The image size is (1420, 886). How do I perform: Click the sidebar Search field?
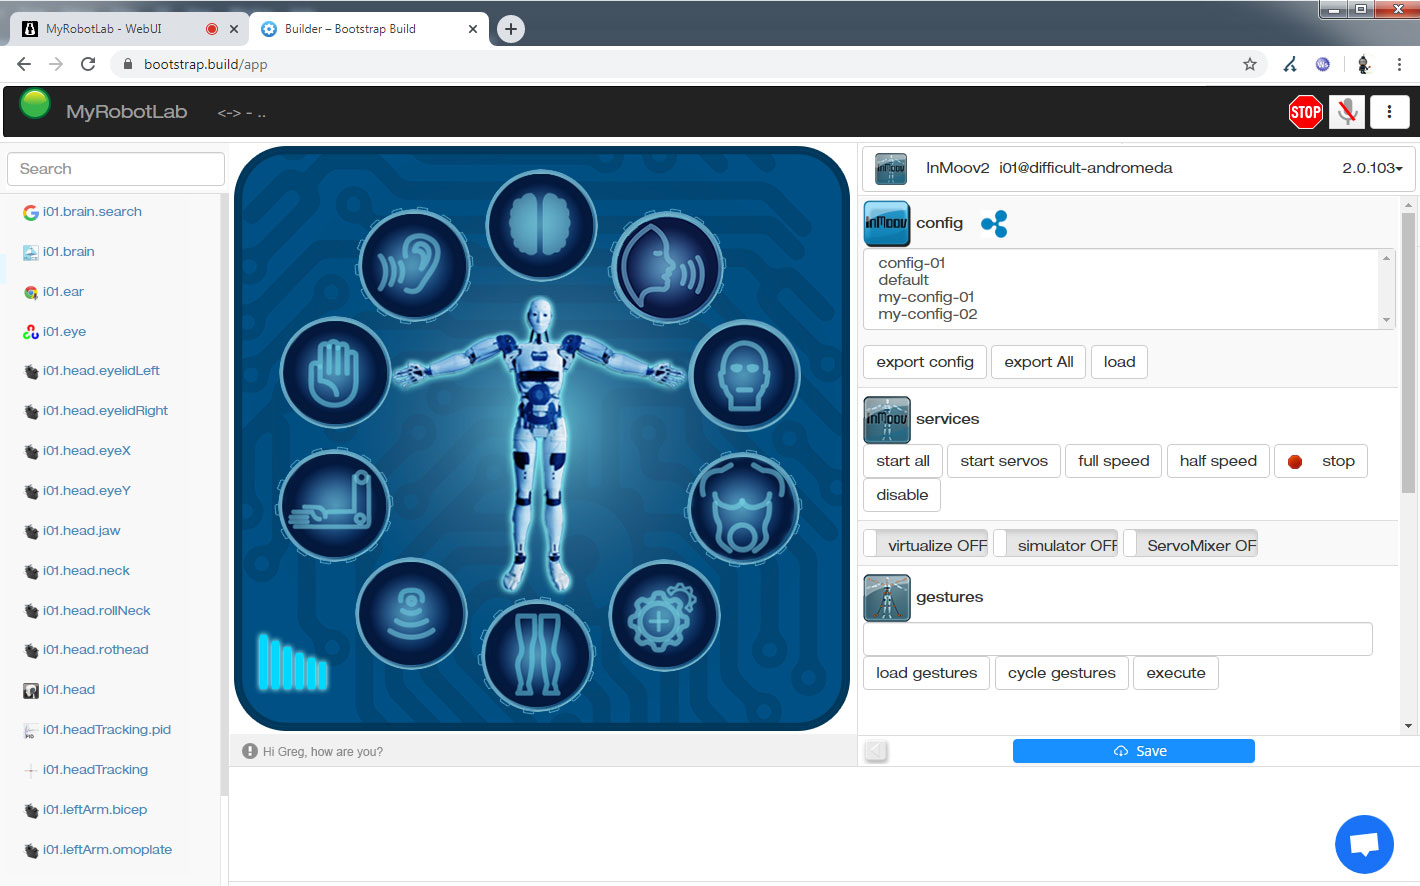tap(116, 169)
